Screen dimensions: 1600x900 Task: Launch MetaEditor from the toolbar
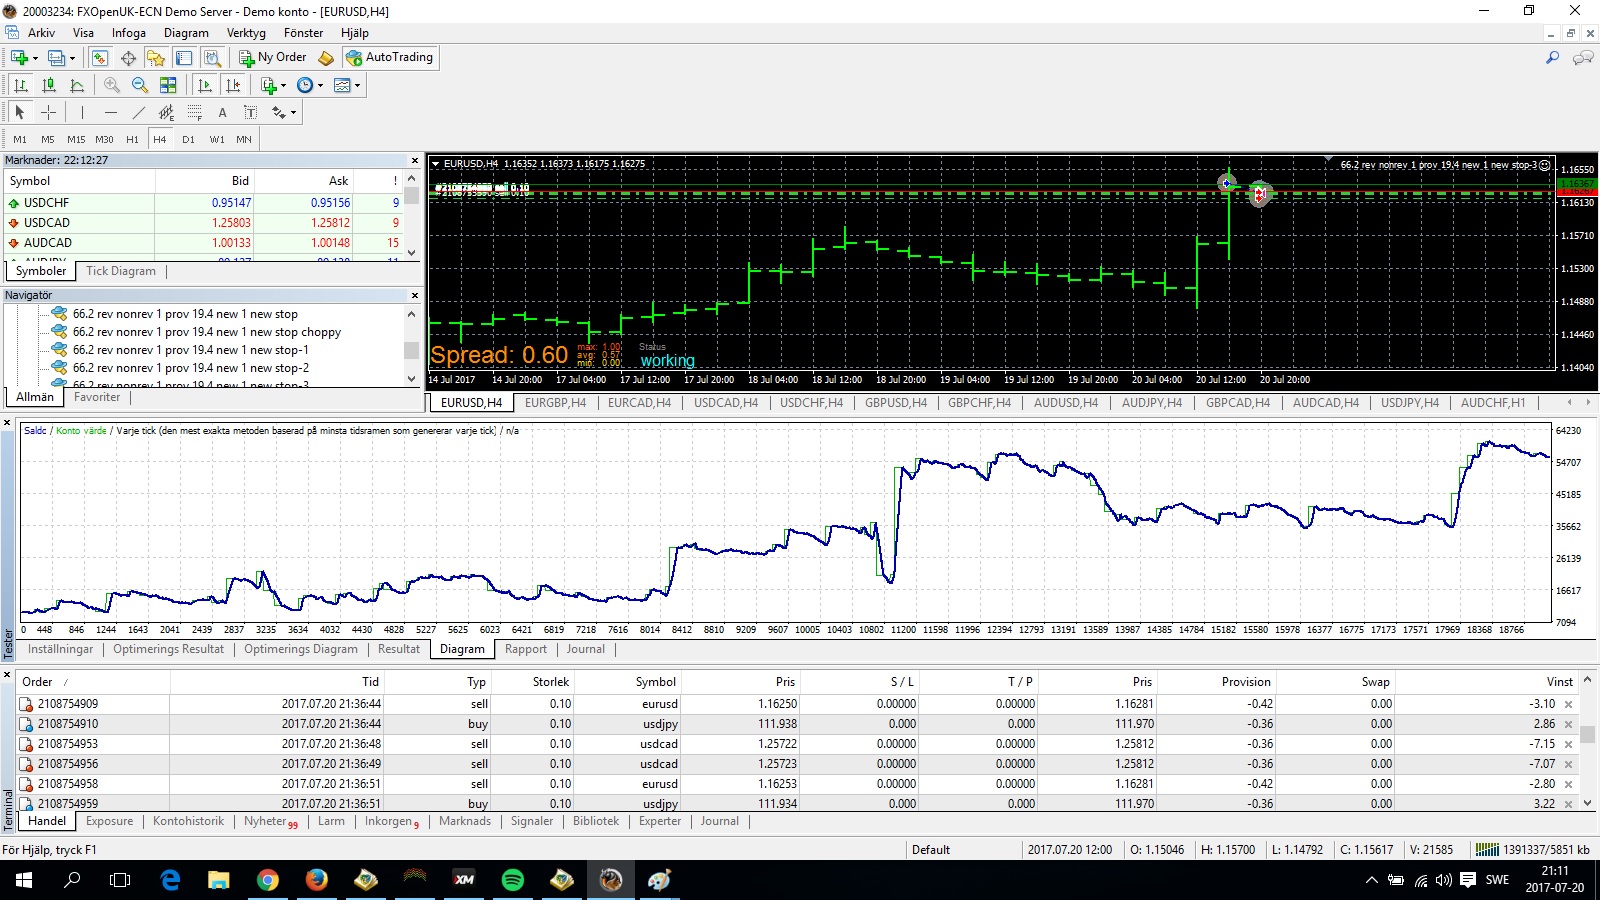coord(326,58)
